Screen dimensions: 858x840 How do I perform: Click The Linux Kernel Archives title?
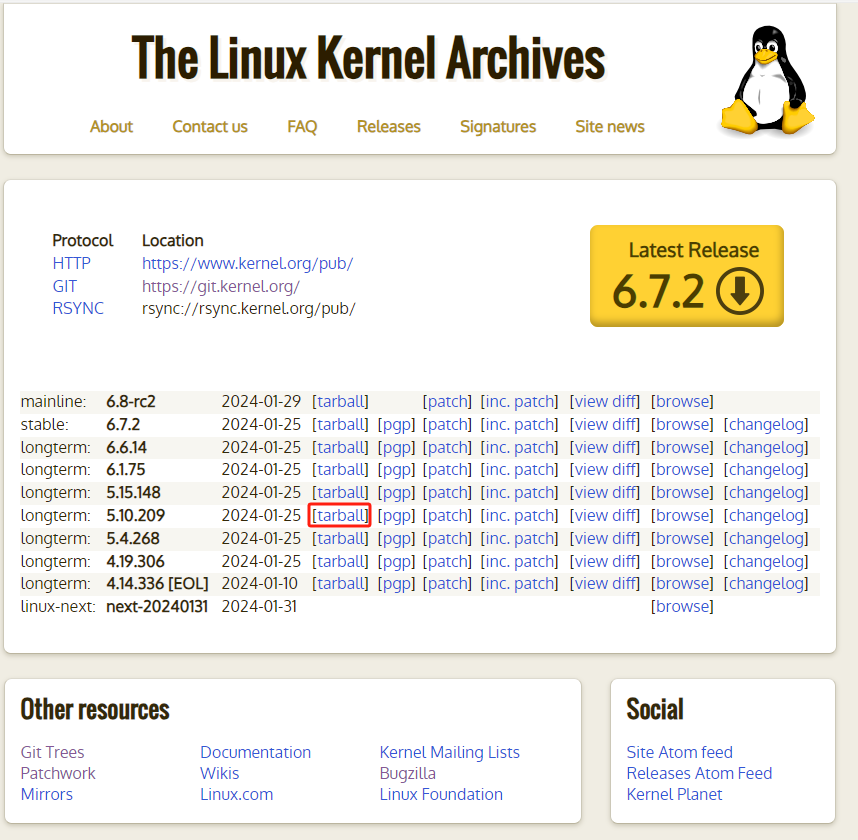point(368,58)
